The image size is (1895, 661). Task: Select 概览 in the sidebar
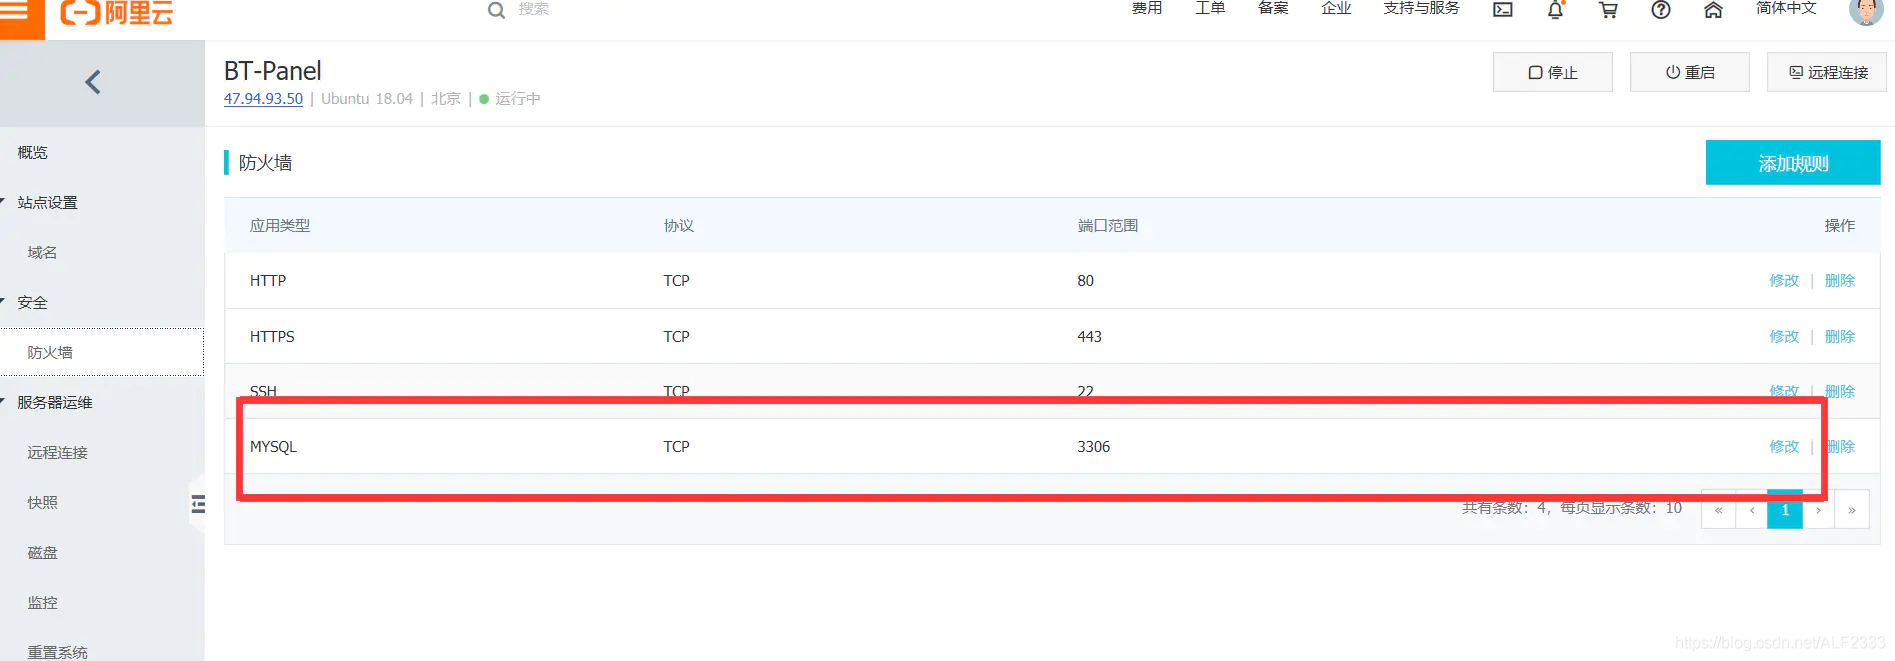tap(32, 152)
